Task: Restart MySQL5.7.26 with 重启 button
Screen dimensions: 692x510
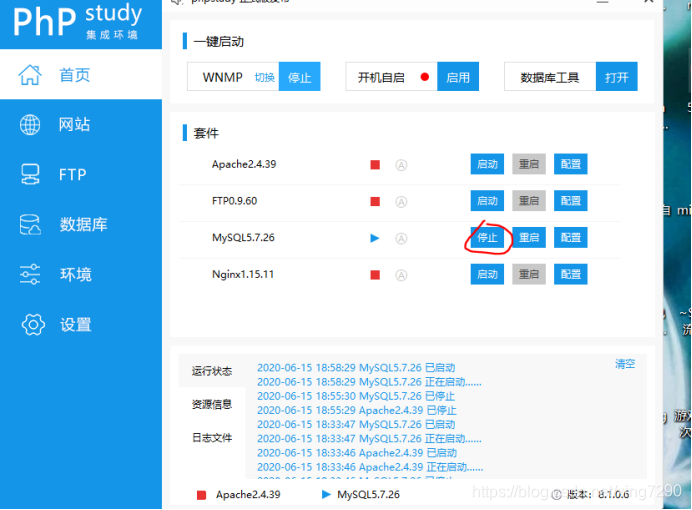Action: 529,237
